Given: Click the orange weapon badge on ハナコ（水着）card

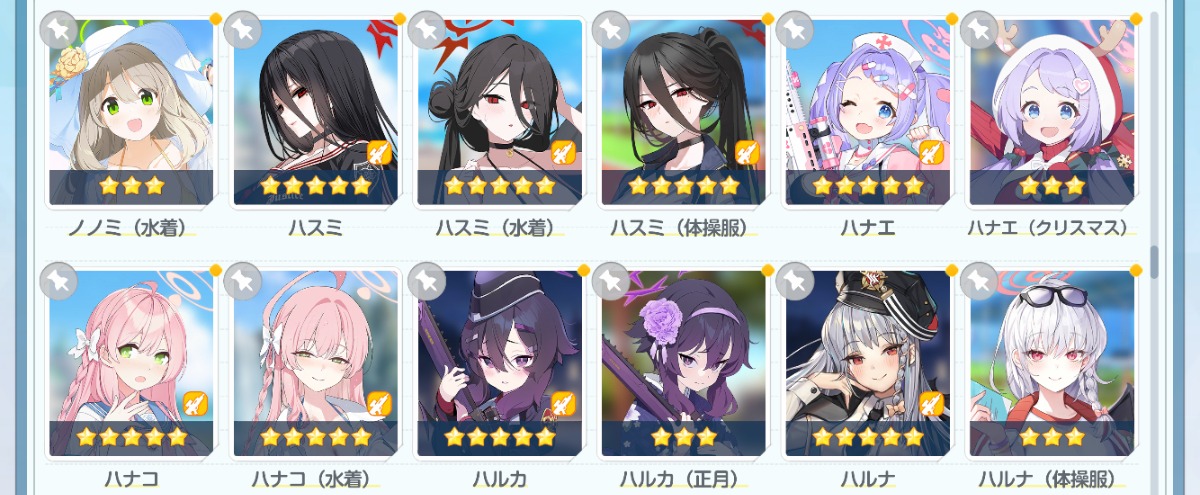Looking at the screenshot, I should [x=379, y=404].
